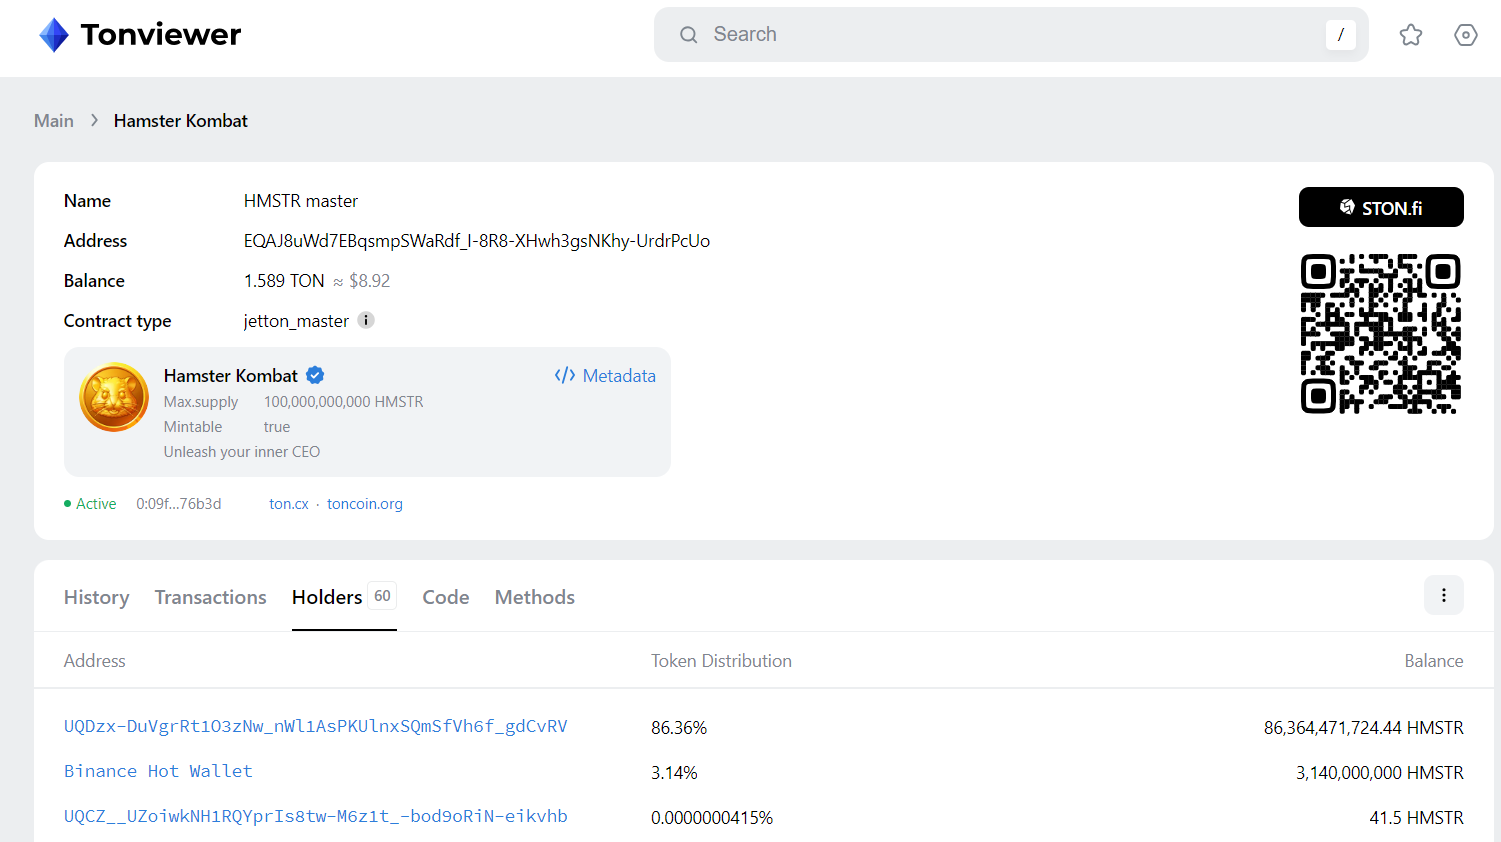Click the Balance column header in holders table
Viewport: 1501px width, 842px height.
tap(1434, 661)
